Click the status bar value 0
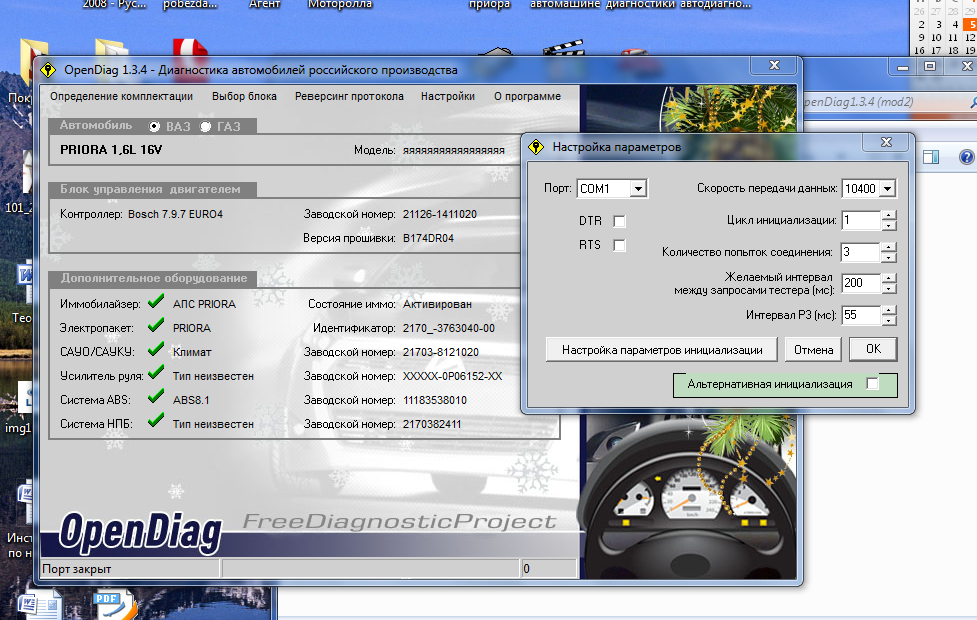The image size is (977, 620). [x=527, y=569]
